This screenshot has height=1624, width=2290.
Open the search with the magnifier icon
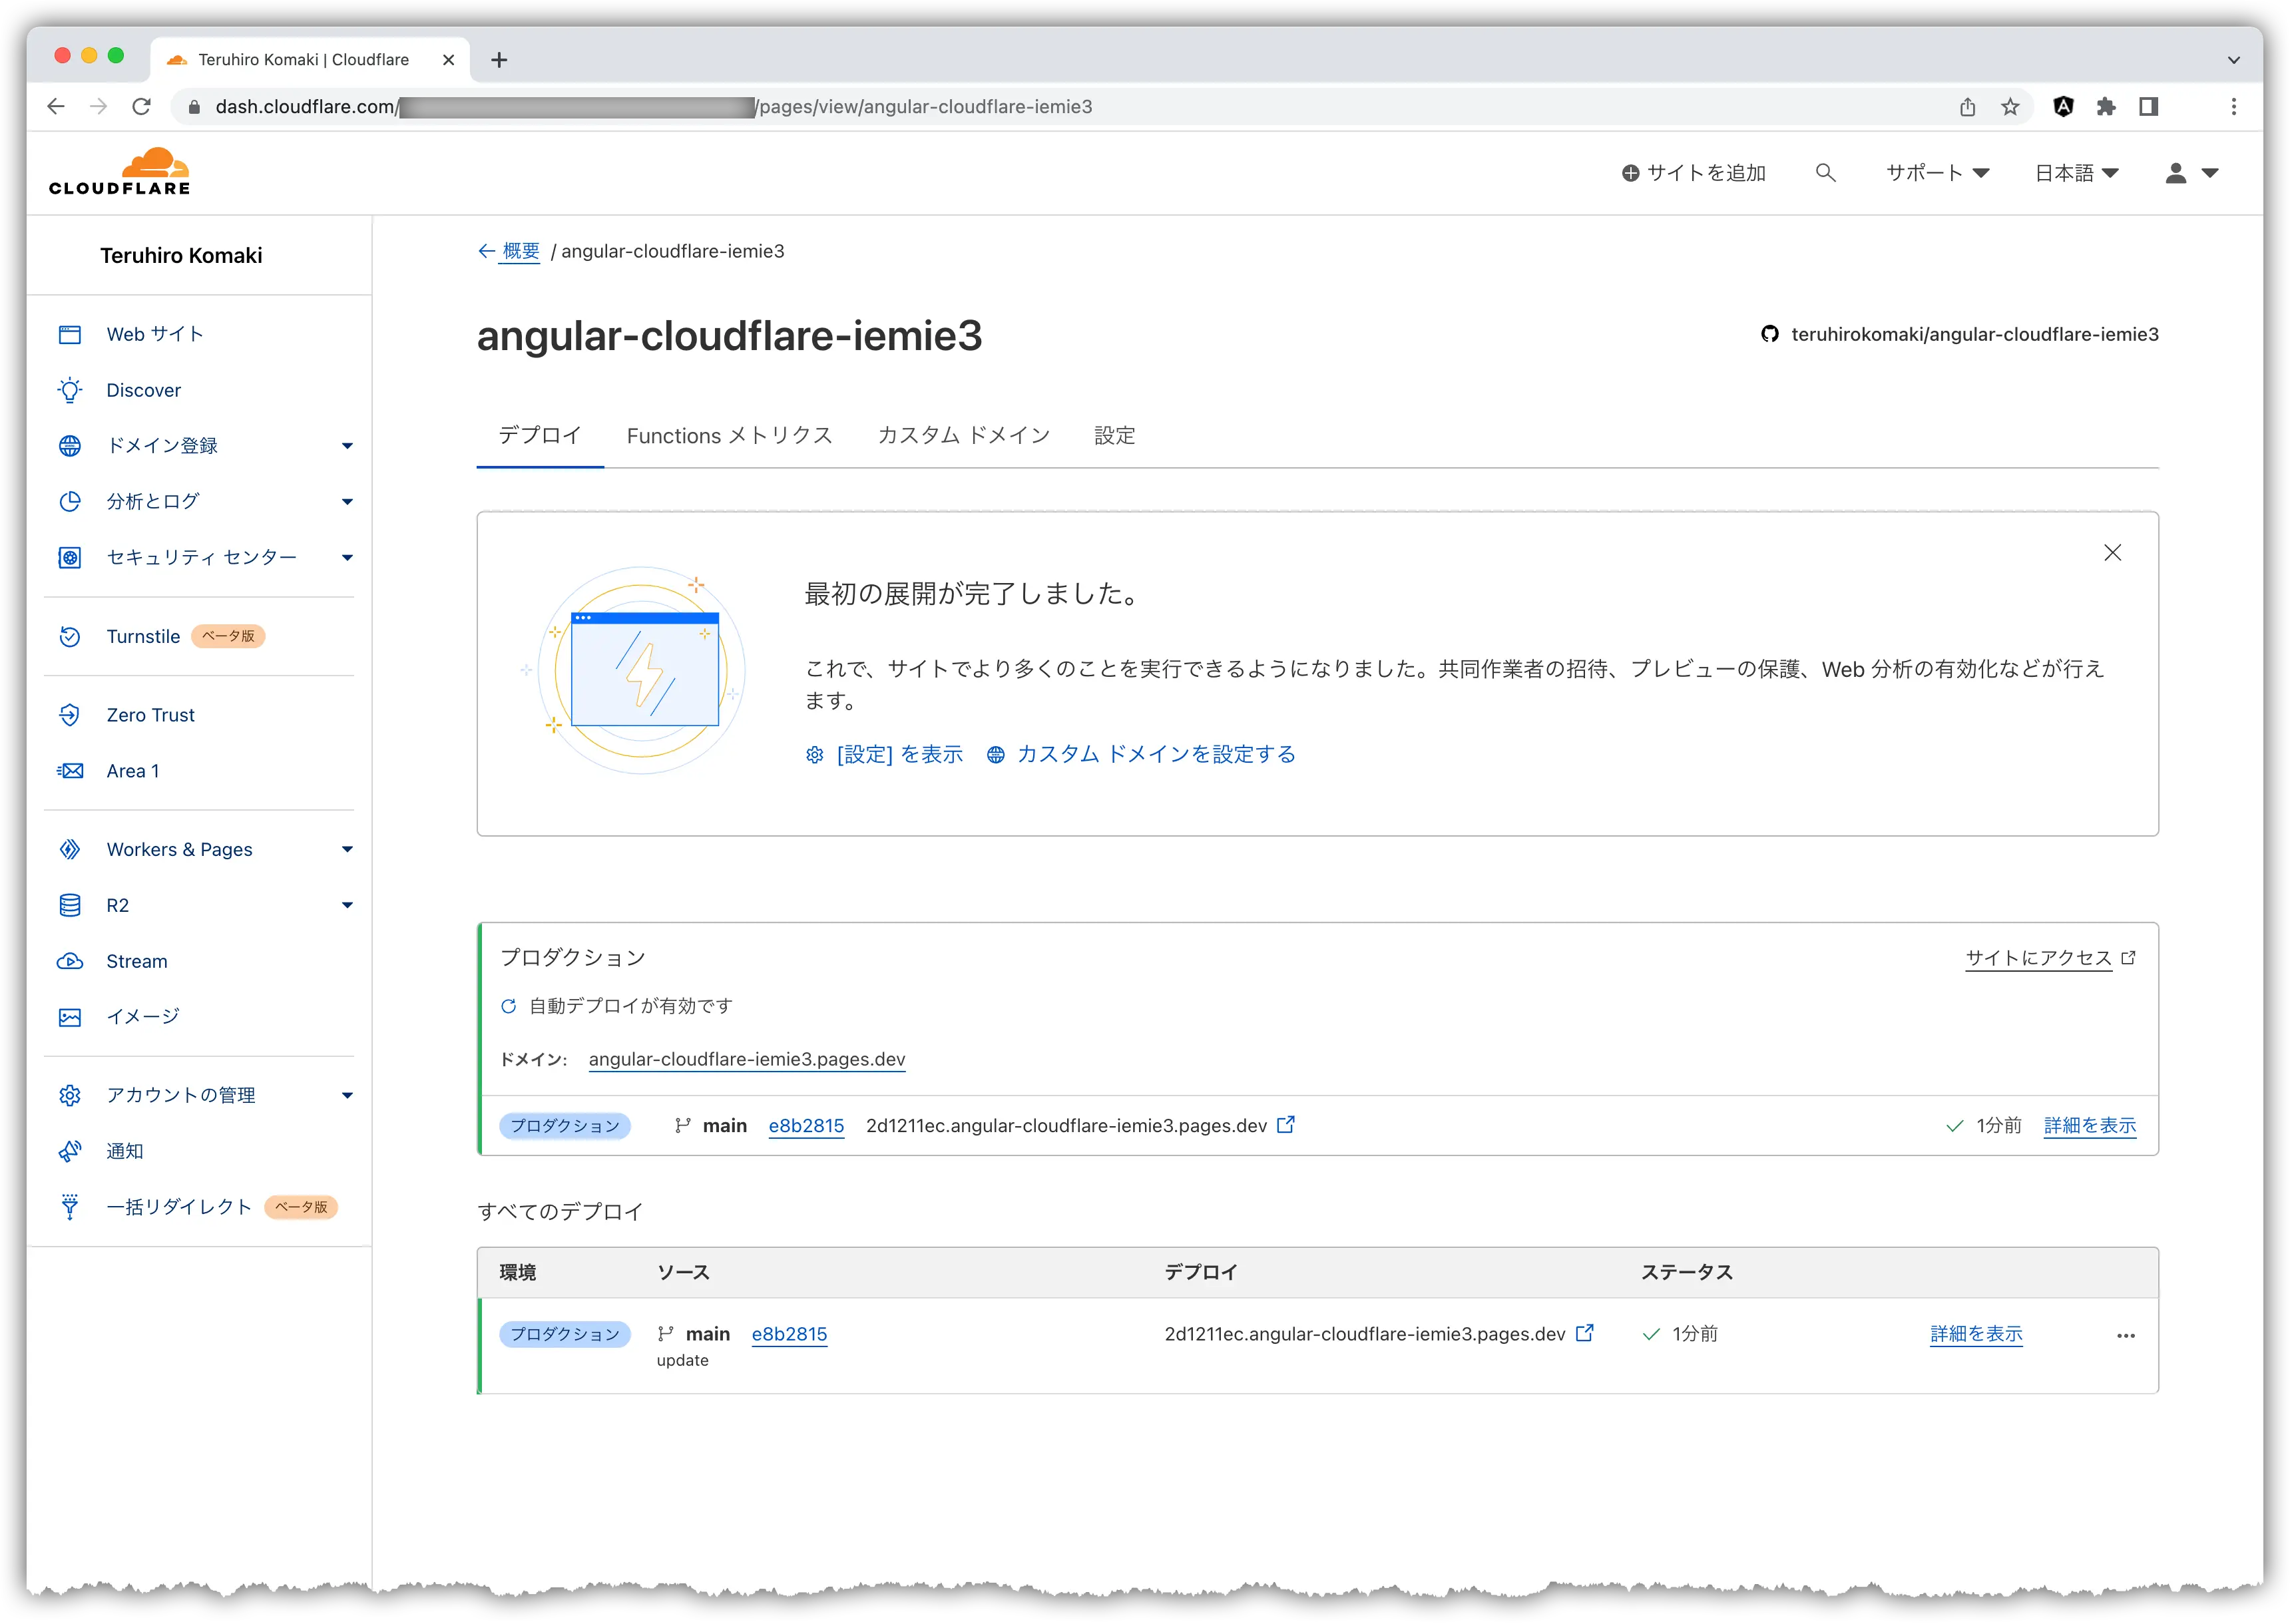point(1825,172)
